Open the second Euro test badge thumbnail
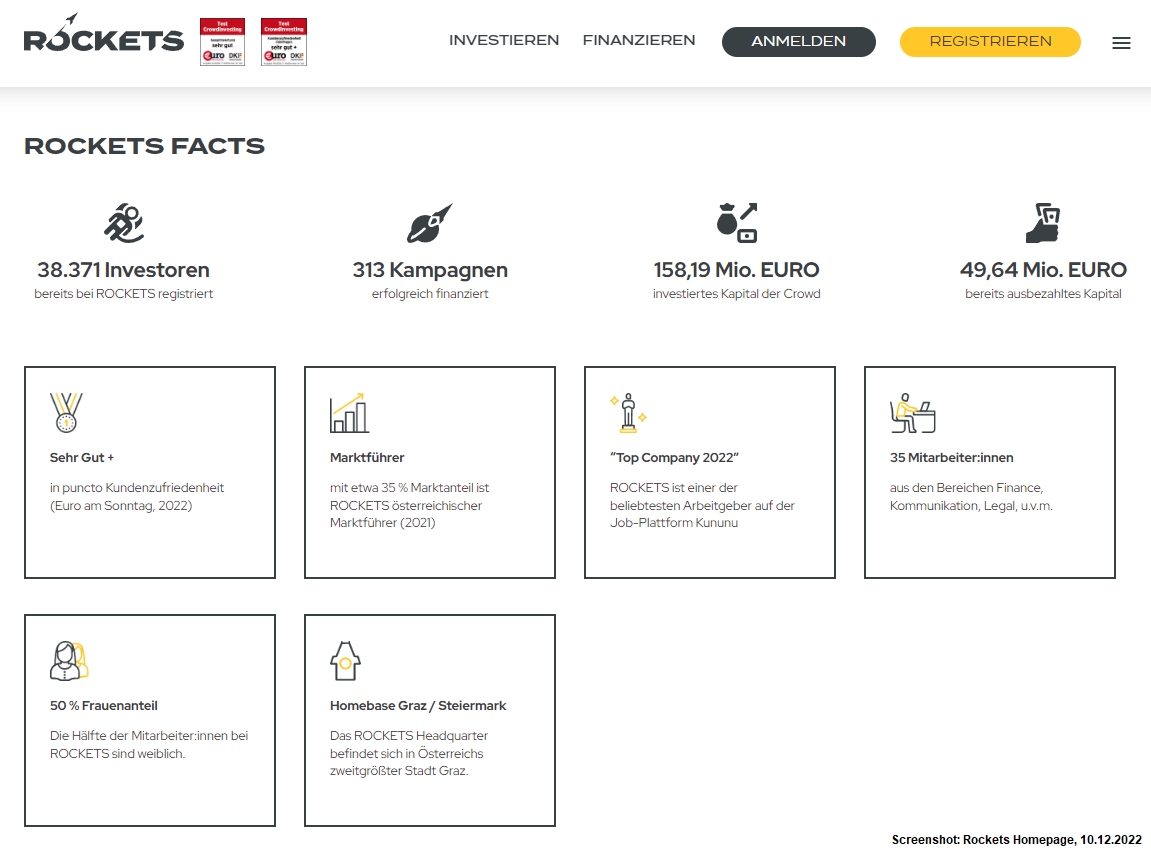This screenshot has width=1151, height=852. [x=284, y=42]
